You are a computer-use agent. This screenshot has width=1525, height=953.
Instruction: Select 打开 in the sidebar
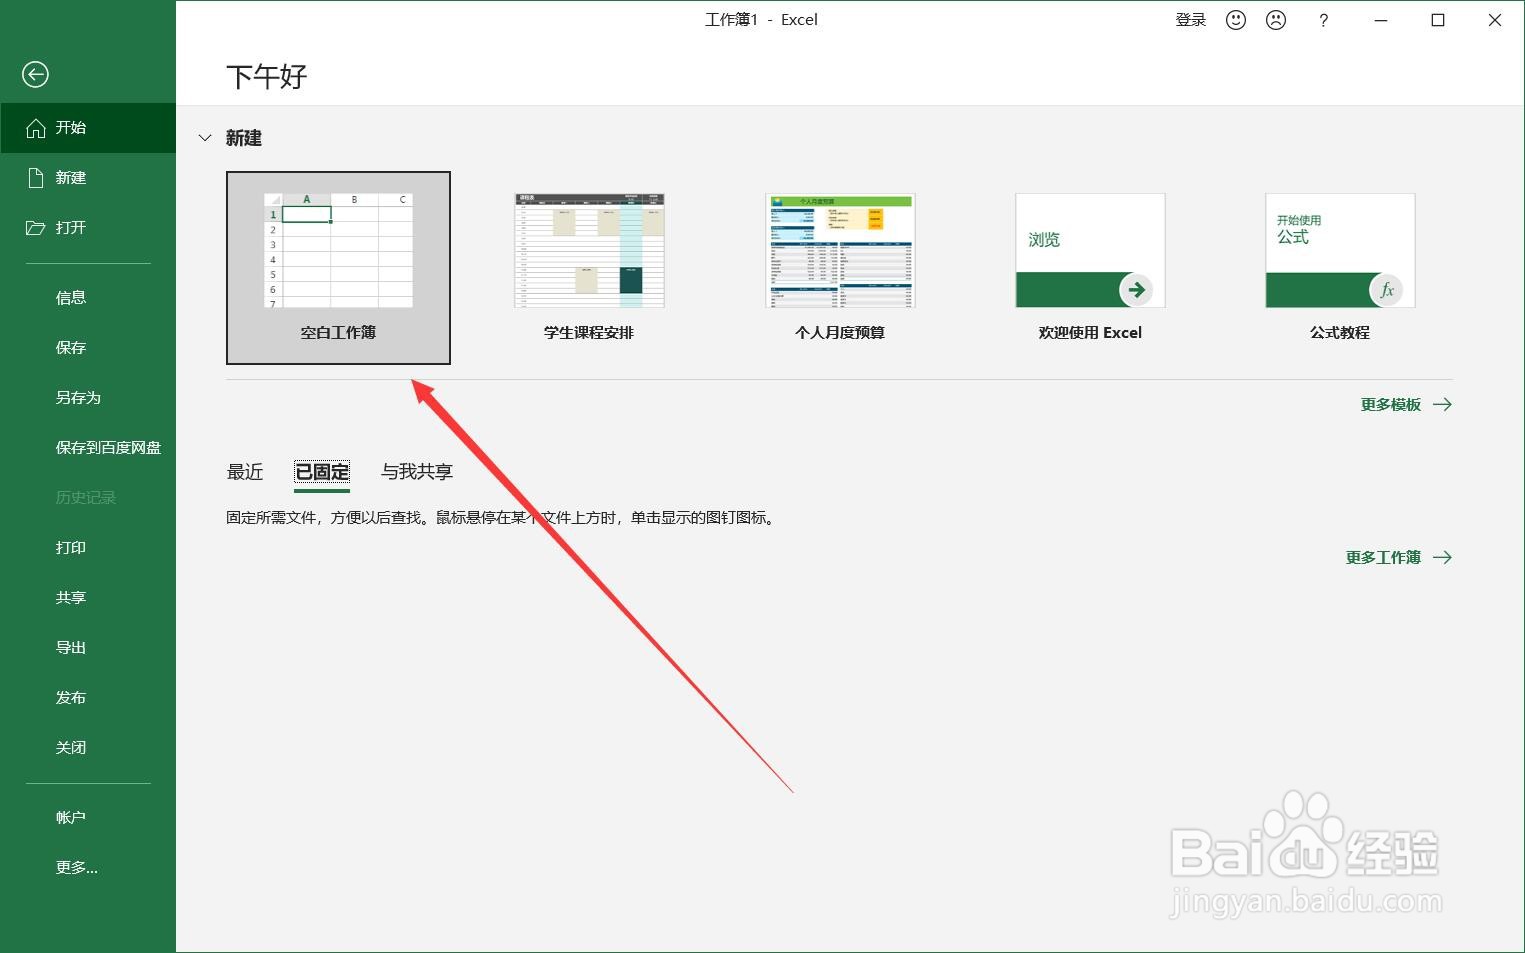coord(88,228)
